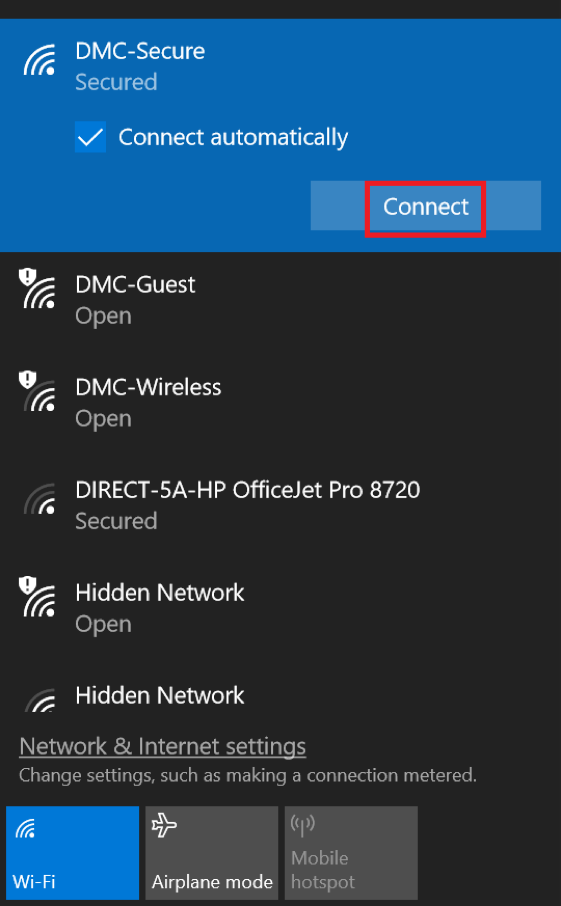Click the Mobile hotspot antenna icon
Viewport: 561px width, 906px height.
[303, 825]
